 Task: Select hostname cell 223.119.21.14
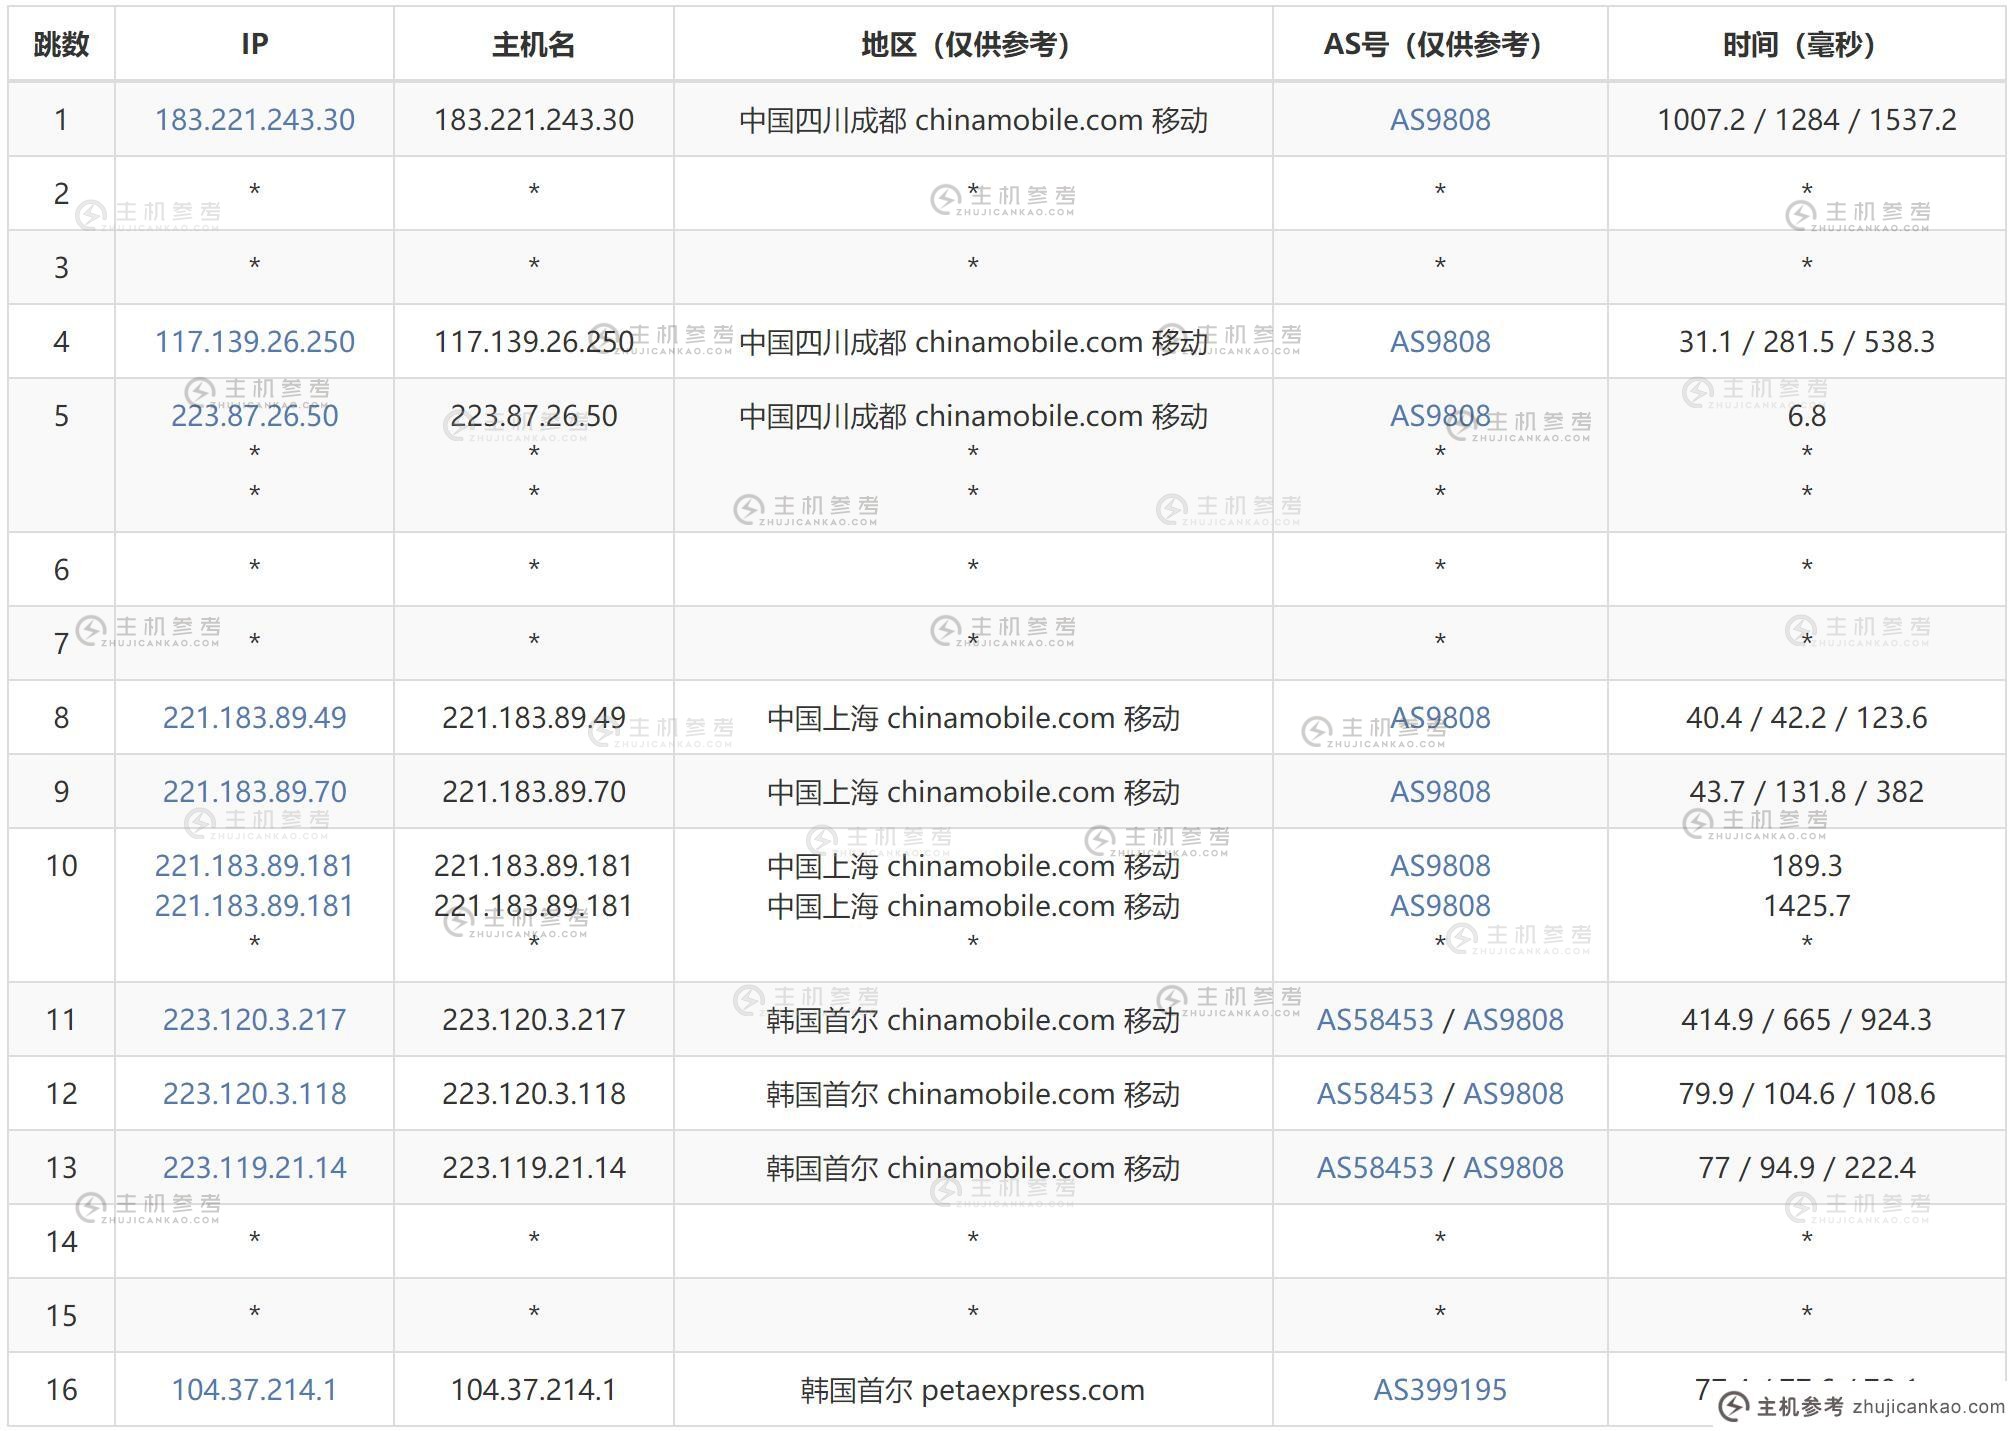click(533, 1168)
